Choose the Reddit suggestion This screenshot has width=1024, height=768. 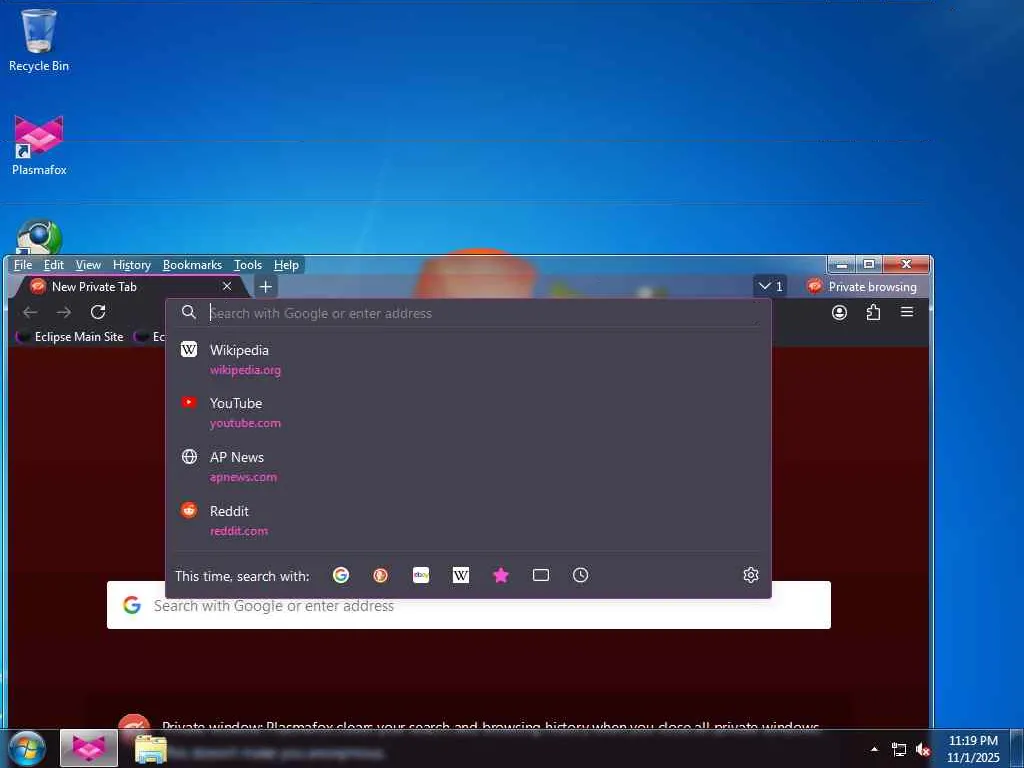click(468, 520)
